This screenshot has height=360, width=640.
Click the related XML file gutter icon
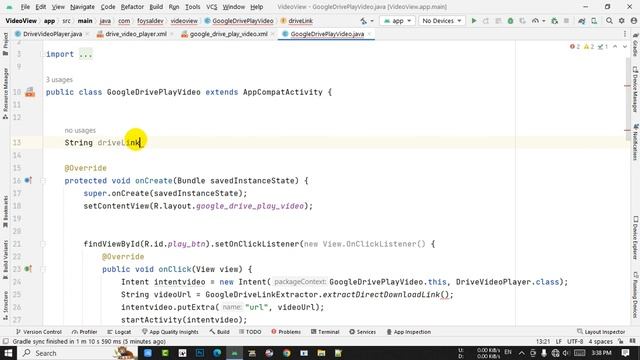[x=30, y=92]
